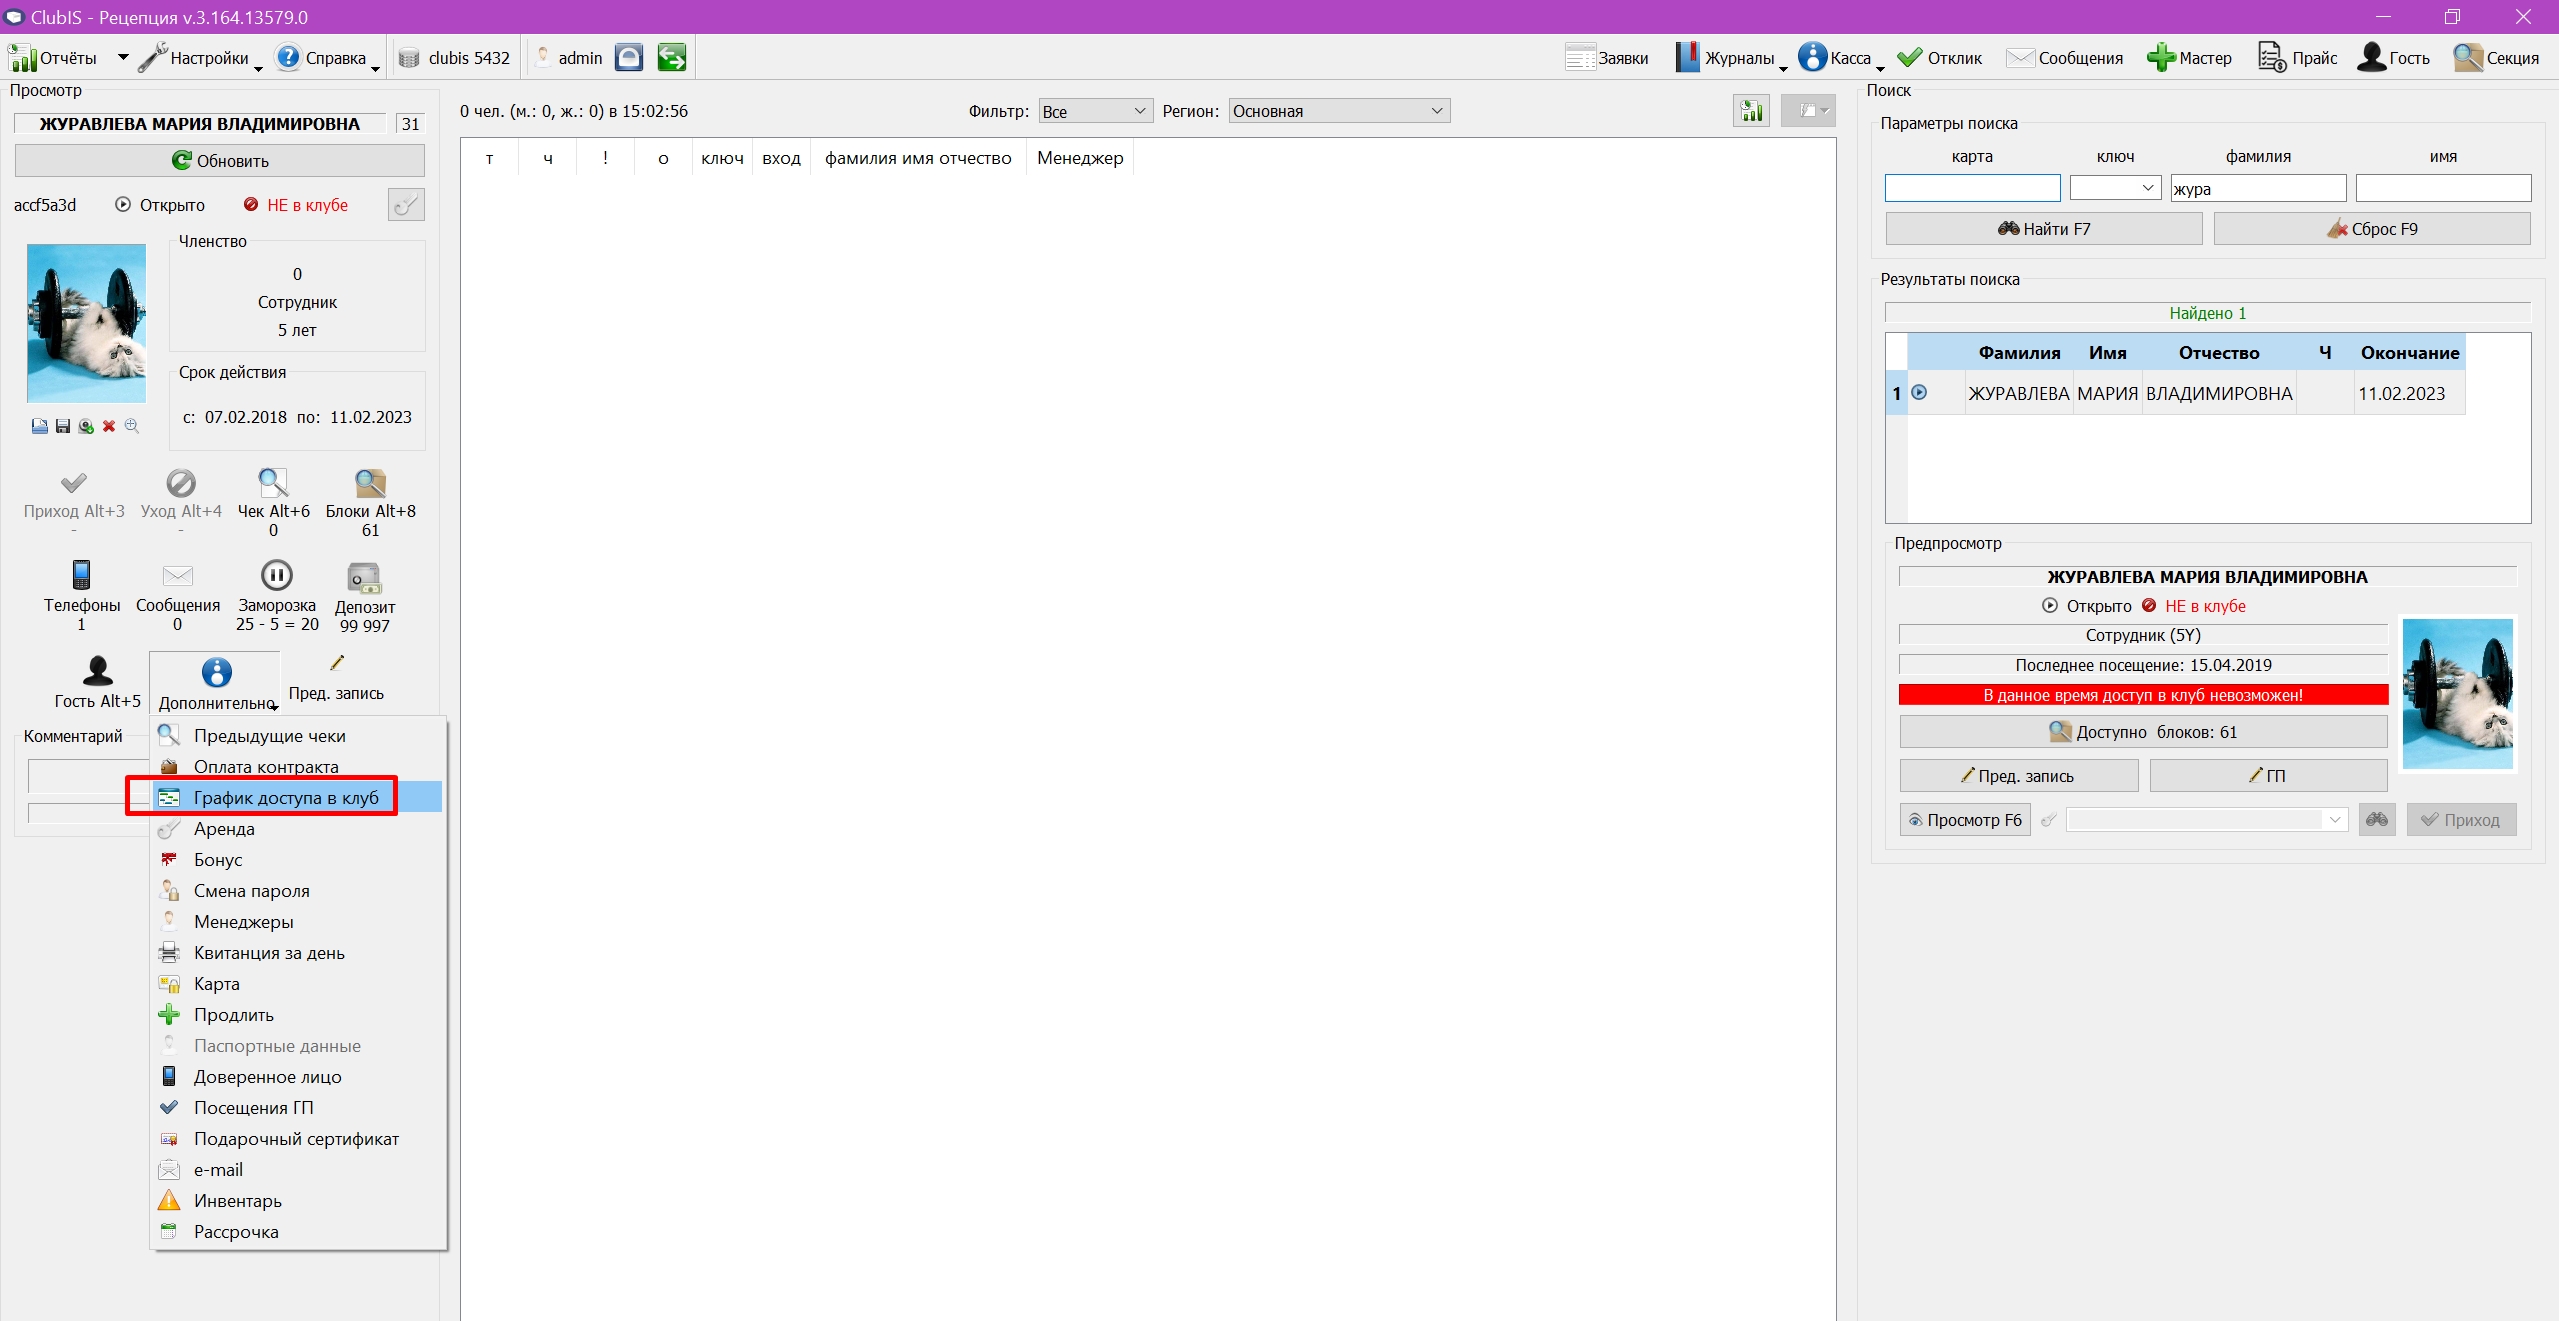Open Блоки Alt+8 blocks
The image size is (2559, 1321).
point(370,500)
